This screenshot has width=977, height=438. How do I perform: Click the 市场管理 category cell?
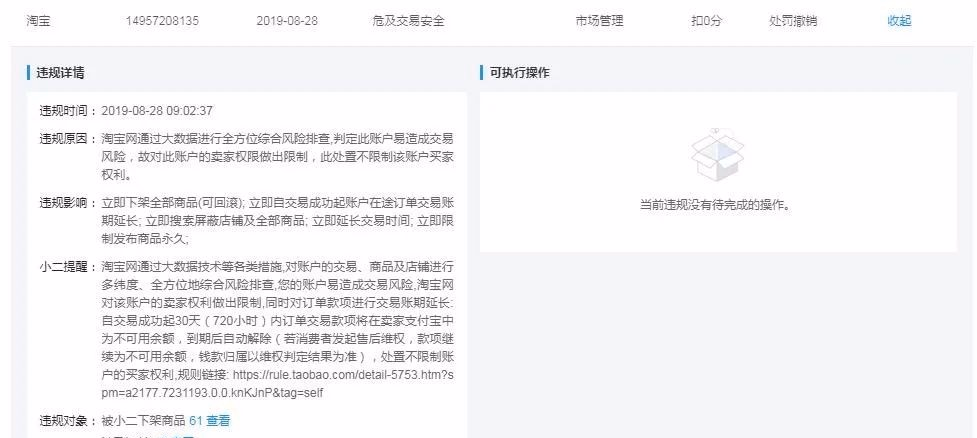599,21
